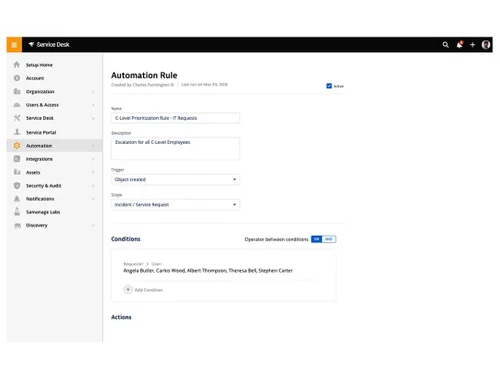The height and width of the screenshot is (375, 500).
Task: Expand the Automation submenu chevron
Action: [x=93, y=146]
